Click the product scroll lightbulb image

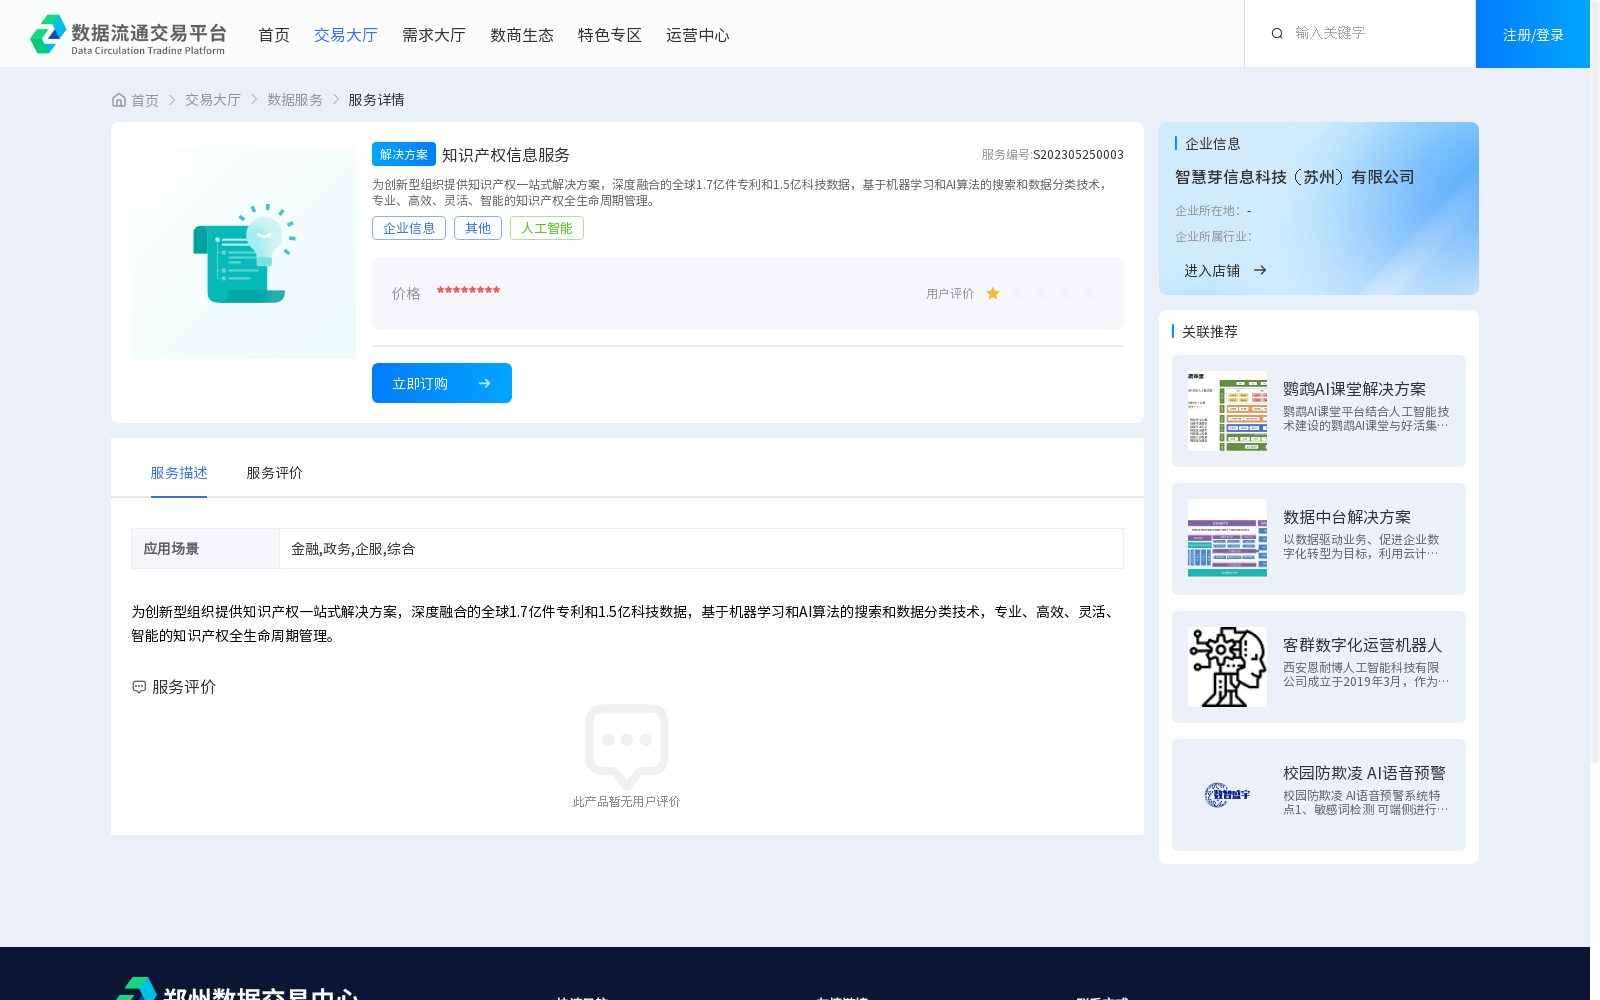pyautogui.click(x=244, y=253)
